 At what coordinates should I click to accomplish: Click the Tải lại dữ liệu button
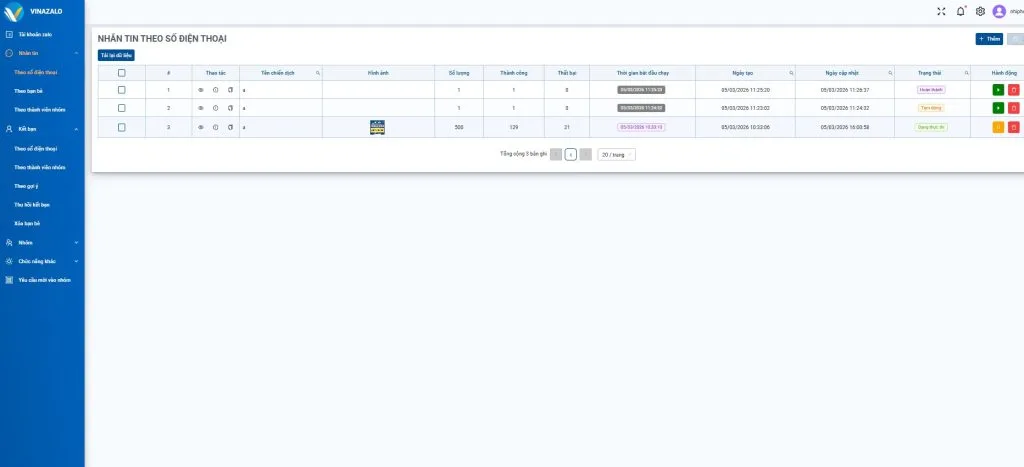pos(116,55)
